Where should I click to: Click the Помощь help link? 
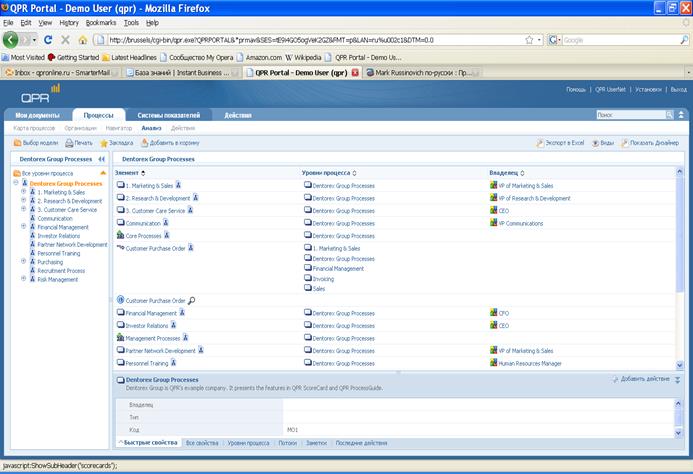tap(576, 89)
